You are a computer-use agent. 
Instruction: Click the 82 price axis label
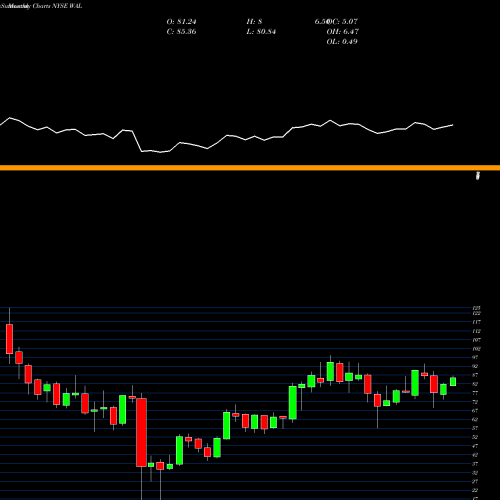click(x=475, y=384)
